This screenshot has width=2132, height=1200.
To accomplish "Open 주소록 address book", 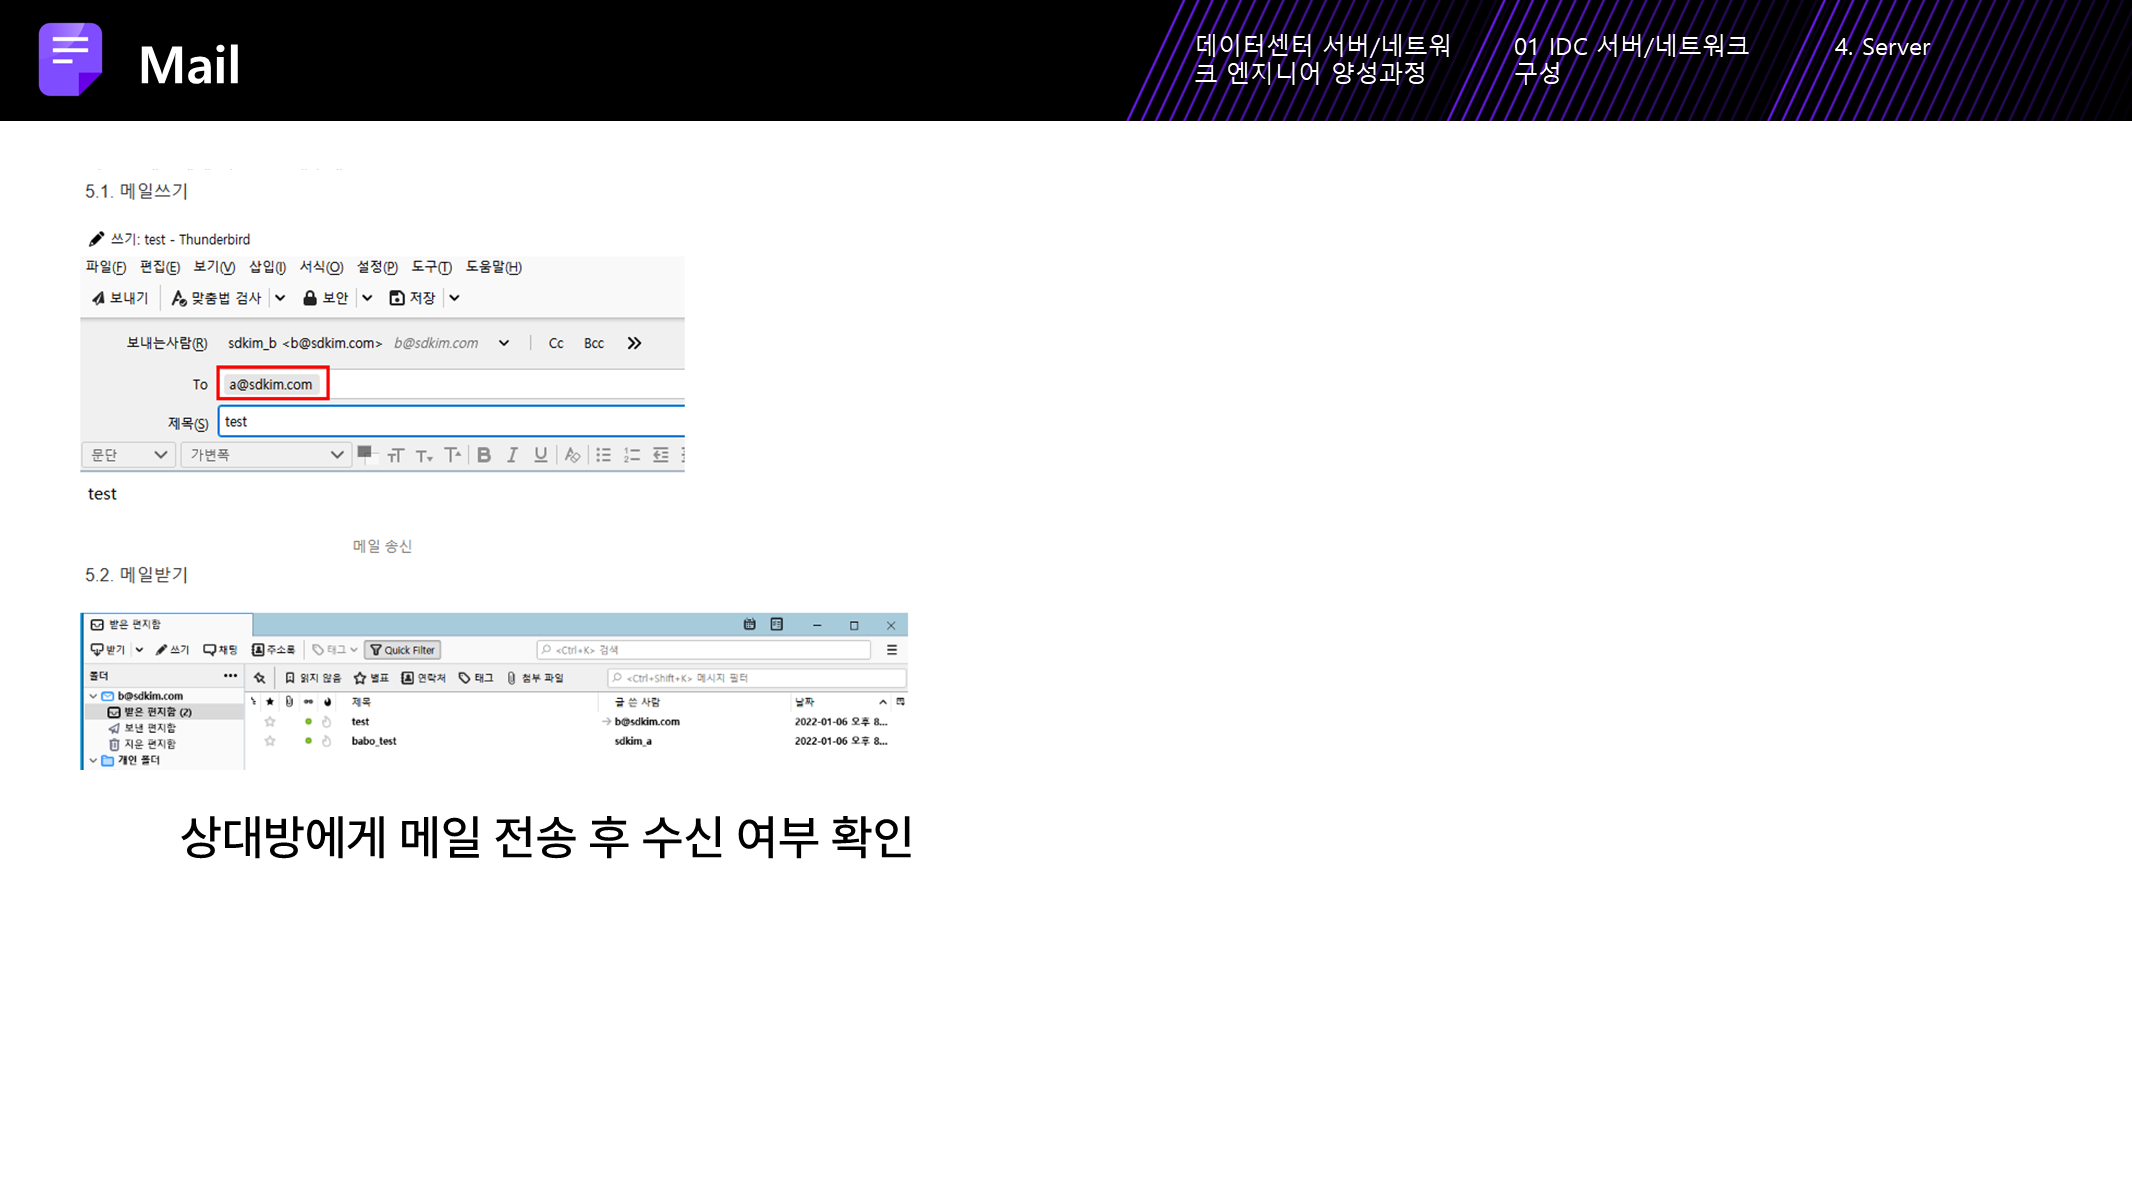I will [274, 650].
